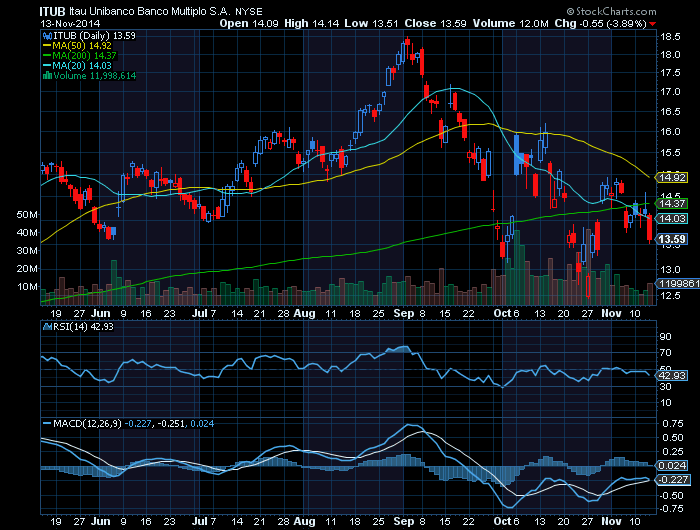This screenshot has height=530, width=700.
Task: Click the 11998614 volume tag on the right axis
Action: coord(678,284)
